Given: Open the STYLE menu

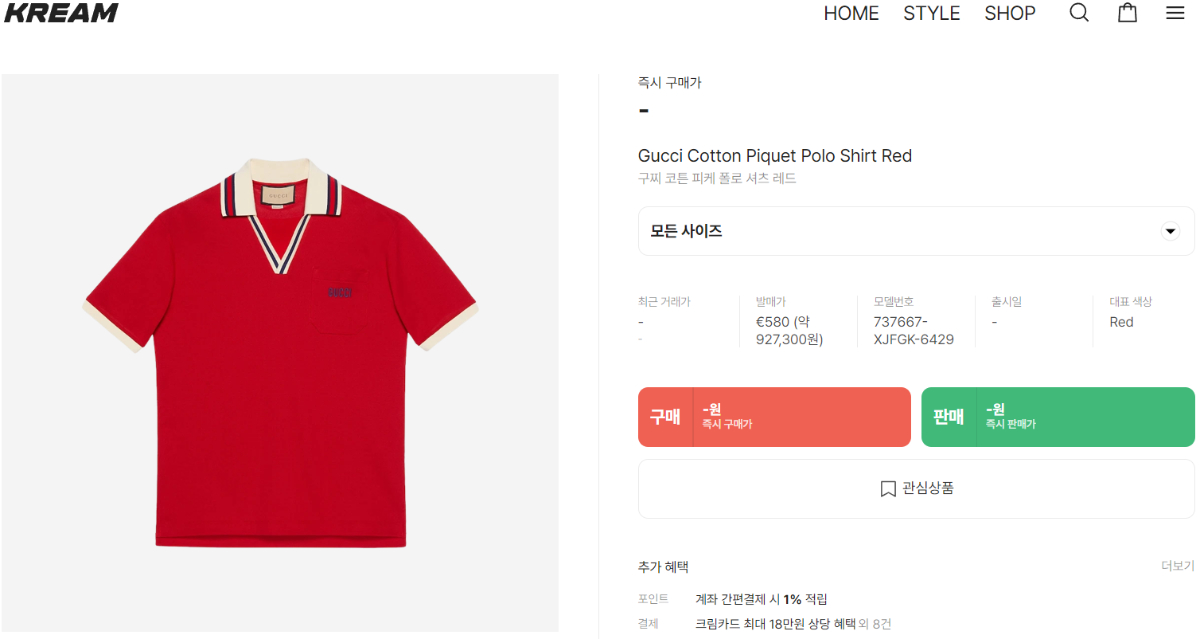Looking at the screenshot, I should pyautogui.click(x=931, y=13).
